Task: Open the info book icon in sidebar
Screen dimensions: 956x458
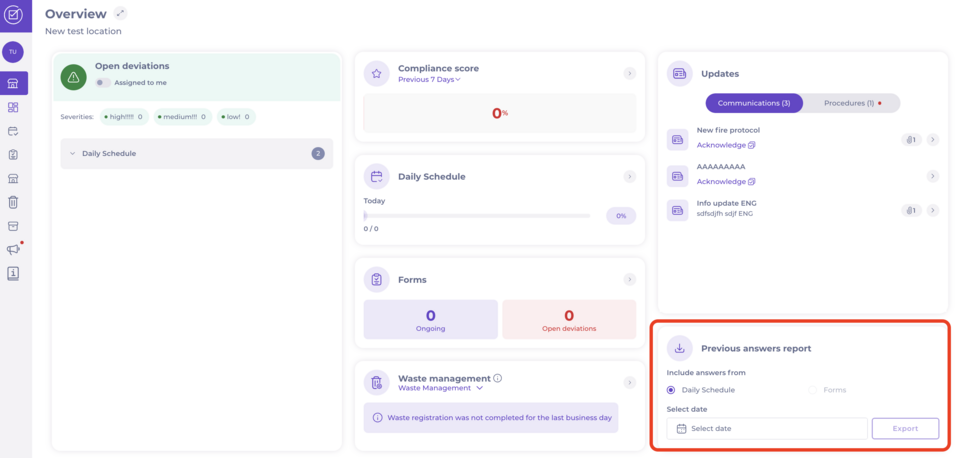Action: (x=13, y=273)
